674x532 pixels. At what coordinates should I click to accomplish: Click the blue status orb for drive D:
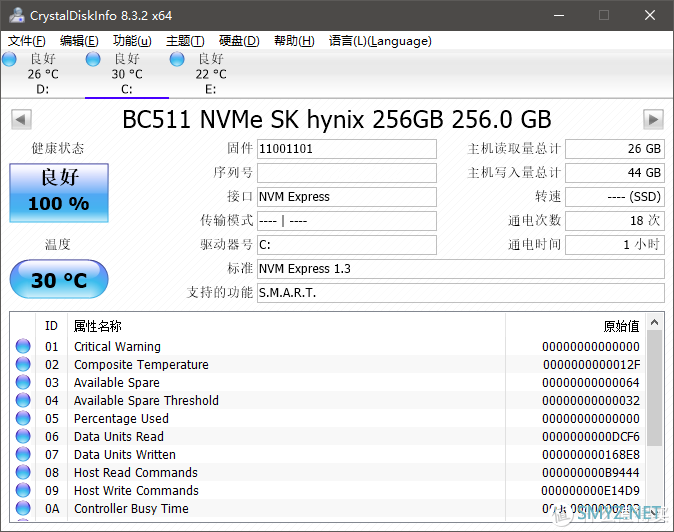9,59
